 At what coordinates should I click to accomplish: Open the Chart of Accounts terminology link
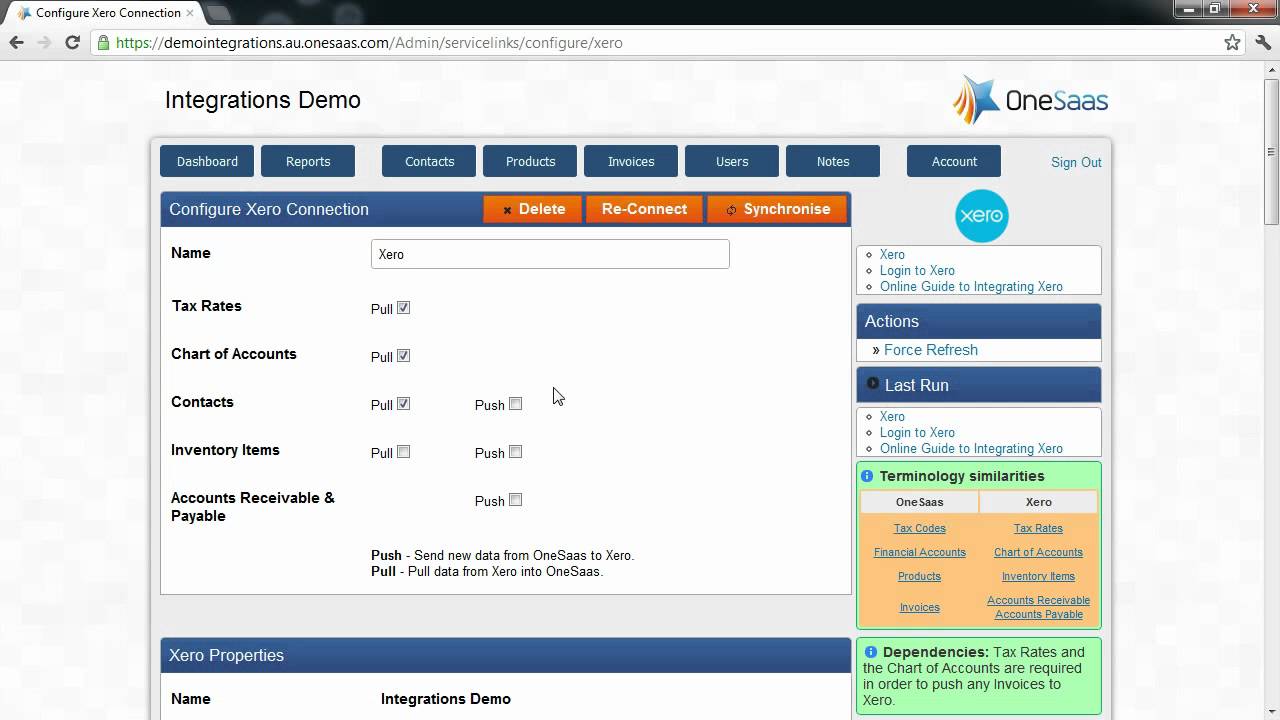pos(1038,552)
